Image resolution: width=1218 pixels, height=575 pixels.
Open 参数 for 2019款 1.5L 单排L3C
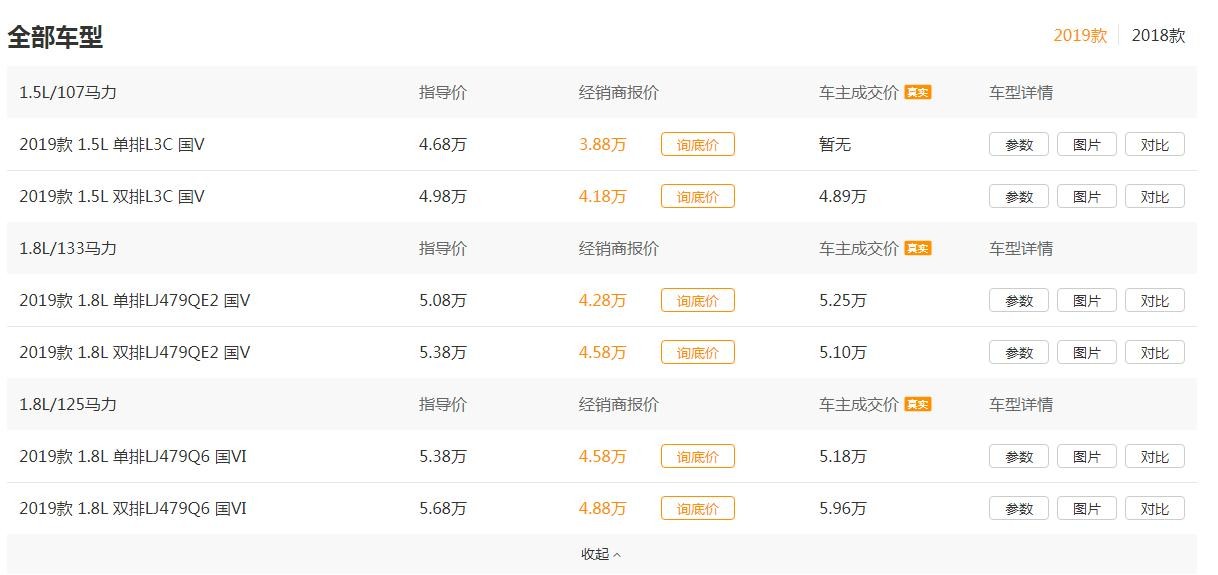pyautogui.click(x=1018, y=145)
